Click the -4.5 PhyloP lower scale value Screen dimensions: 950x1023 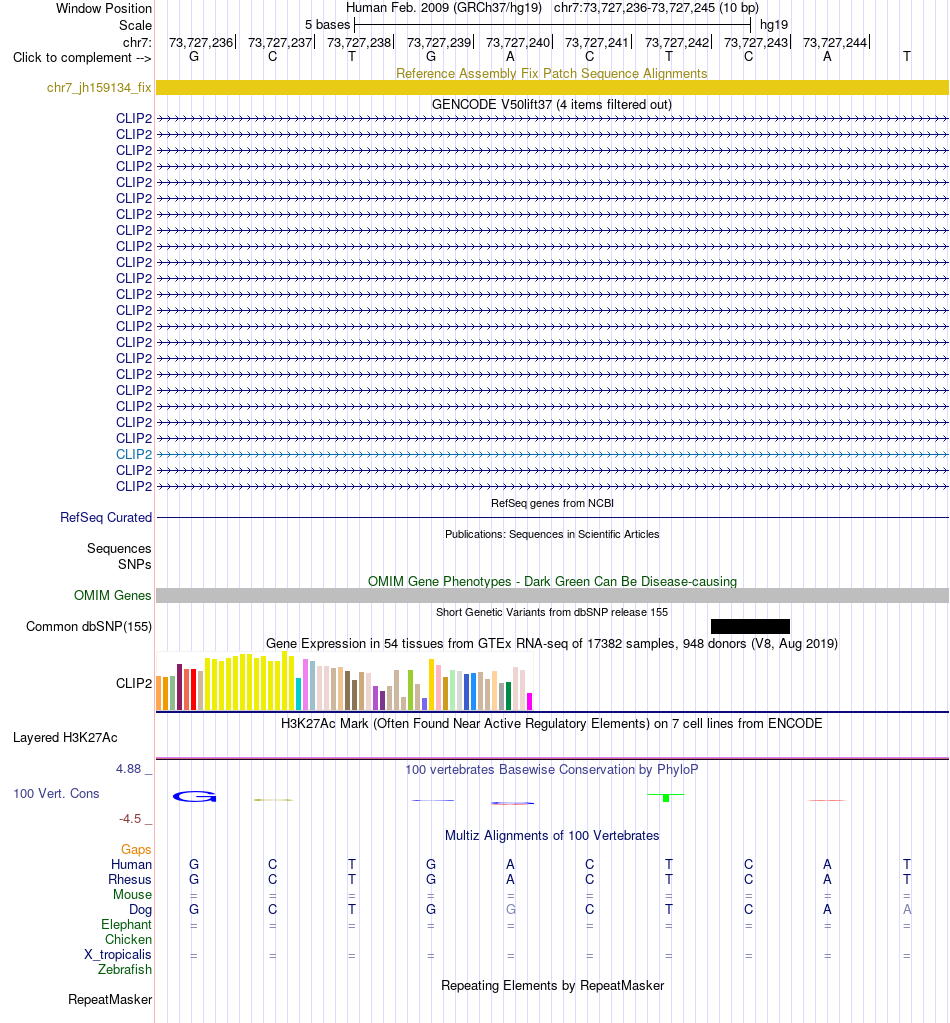[x=130, y=818]
